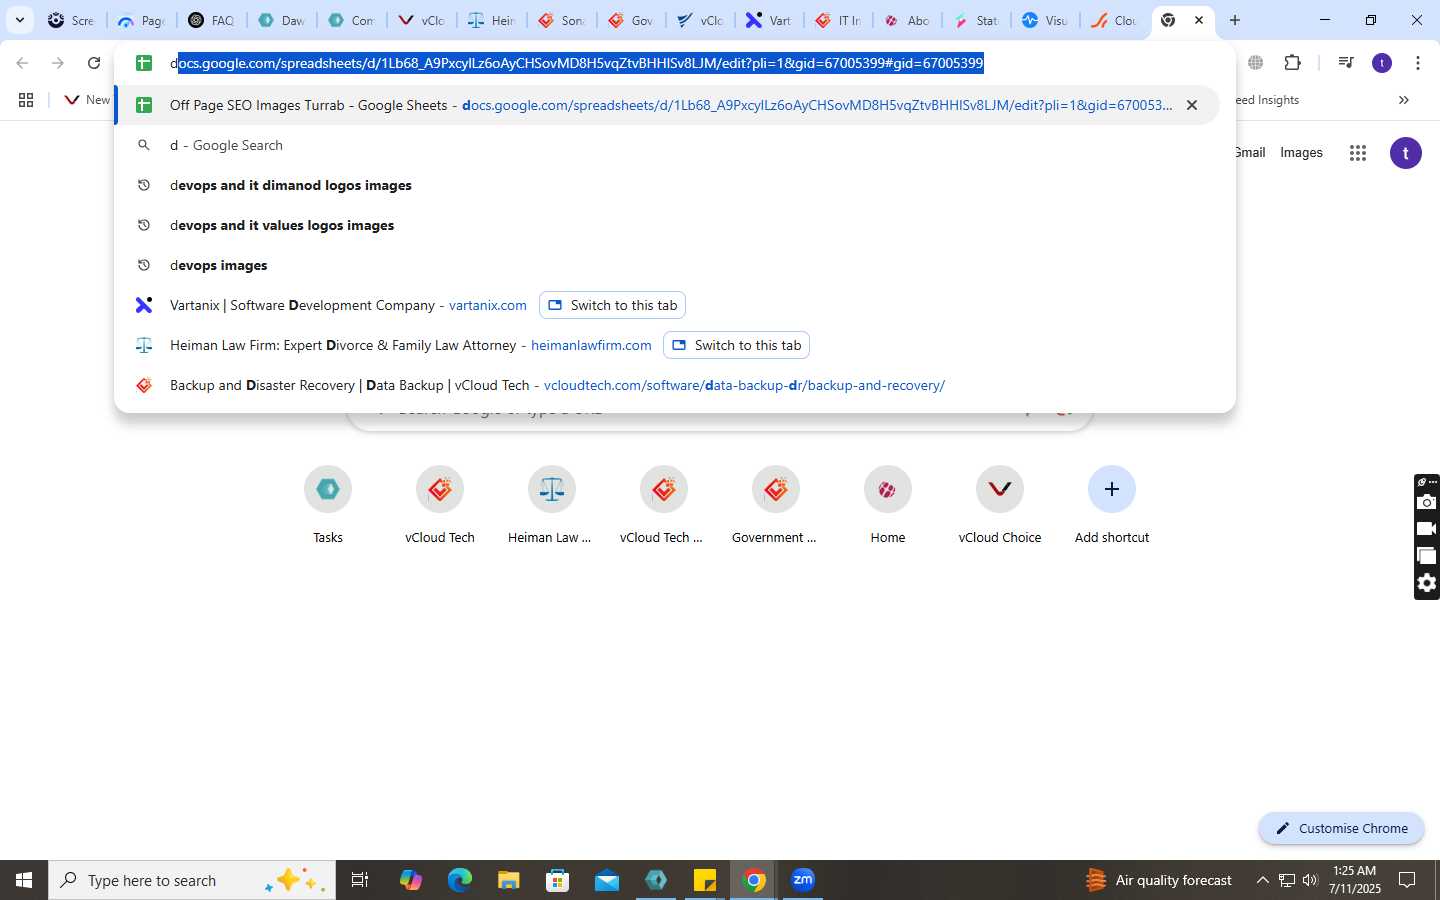Screen dimensions: 1440x900
Task: Click the browser back arrow
Action: click(x=22, y=63)
